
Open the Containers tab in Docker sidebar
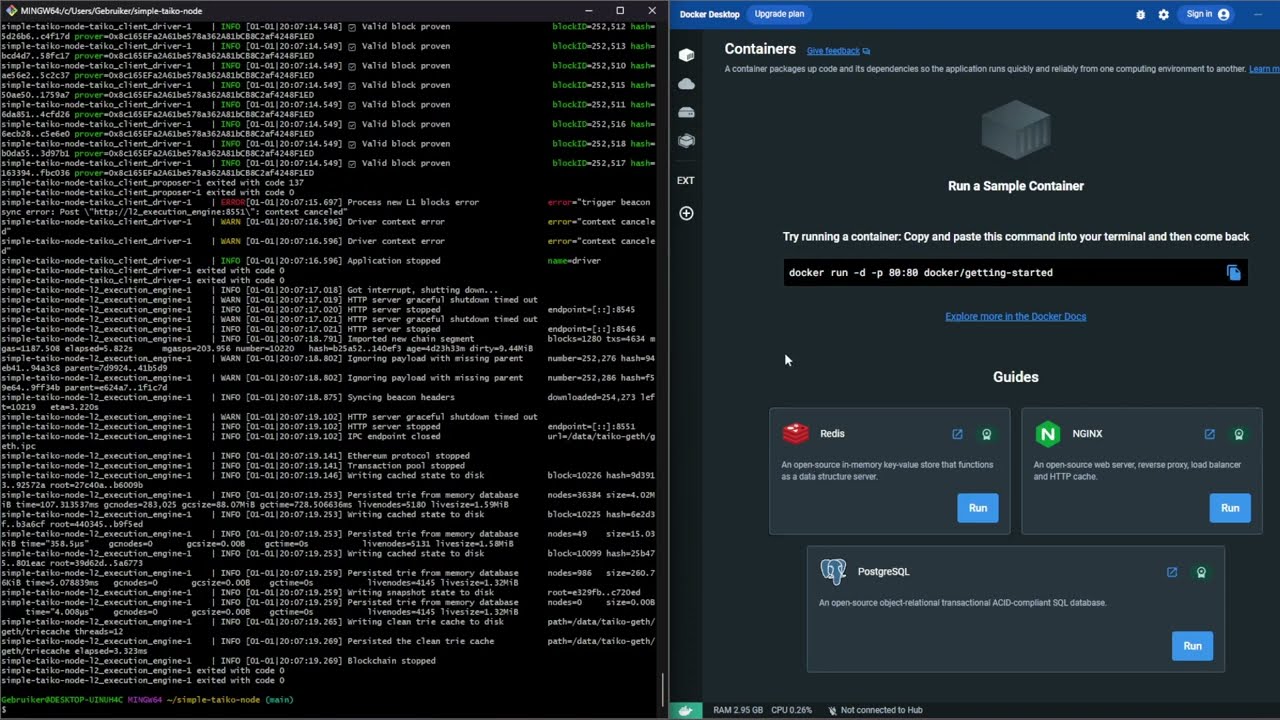(x=686, y=55)
